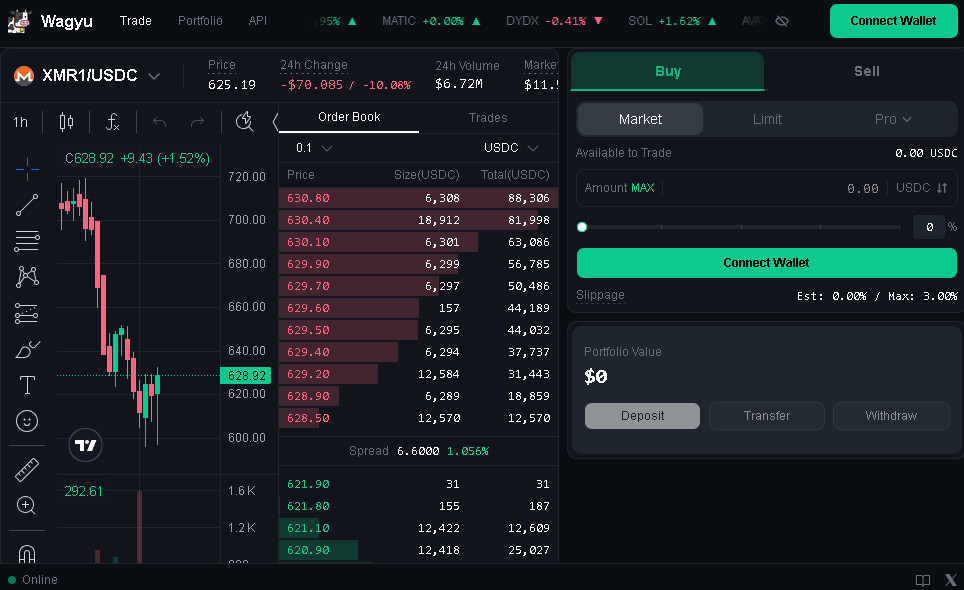Screen dimensions: 964x590
Task: Open the 0.1 price grouping dropdown
Action: click(x=314, y=148)
